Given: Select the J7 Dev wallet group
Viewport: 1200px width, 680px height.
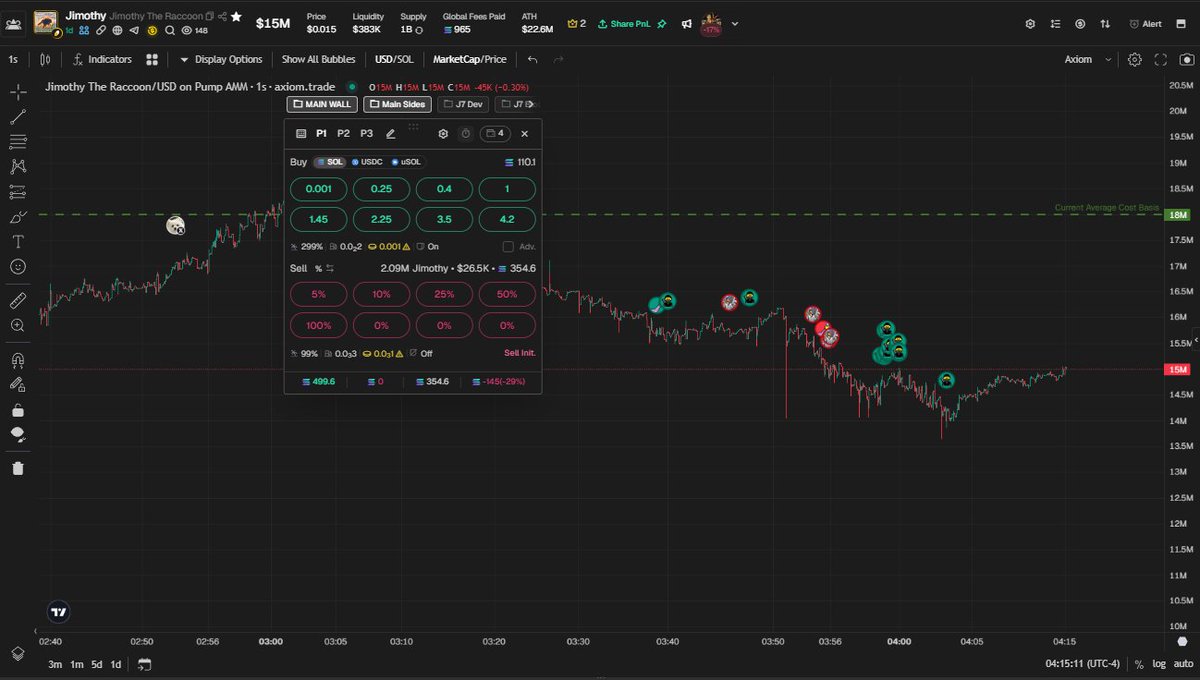Looking at the screenshot, I should [464, 104].
